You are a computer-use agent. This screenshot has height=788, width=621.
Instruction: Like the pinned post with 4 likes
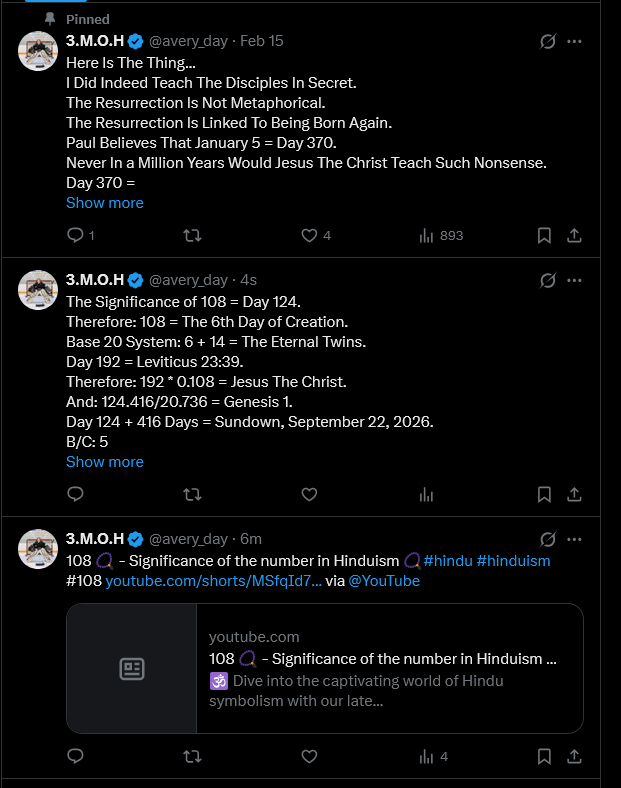tap(309, 235)
